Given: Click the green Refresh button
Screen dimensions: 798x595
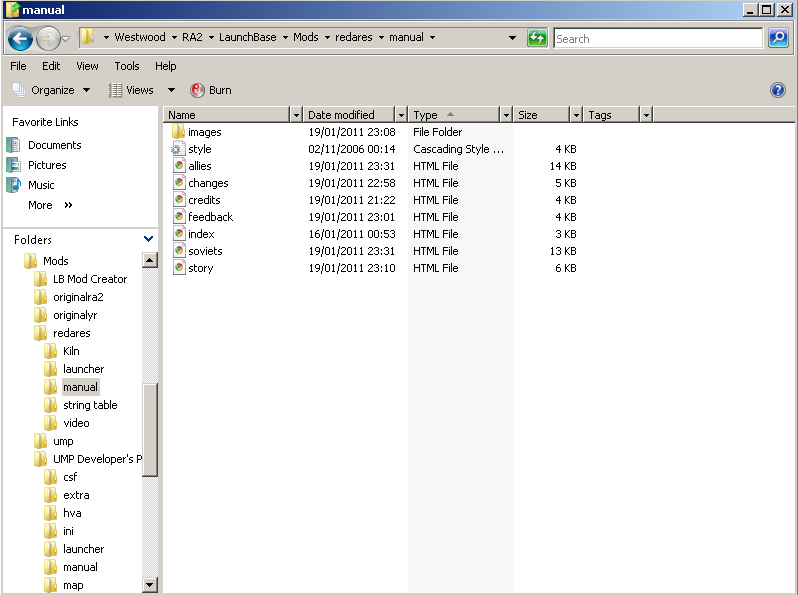Looking at the screenshot, I should 537,38.
